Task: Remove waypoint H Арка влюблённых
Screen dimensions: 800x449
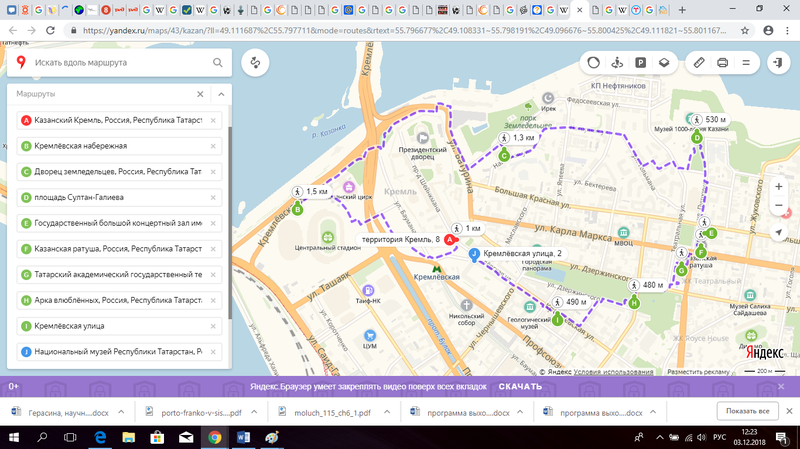Action: [x=213, y=300]
